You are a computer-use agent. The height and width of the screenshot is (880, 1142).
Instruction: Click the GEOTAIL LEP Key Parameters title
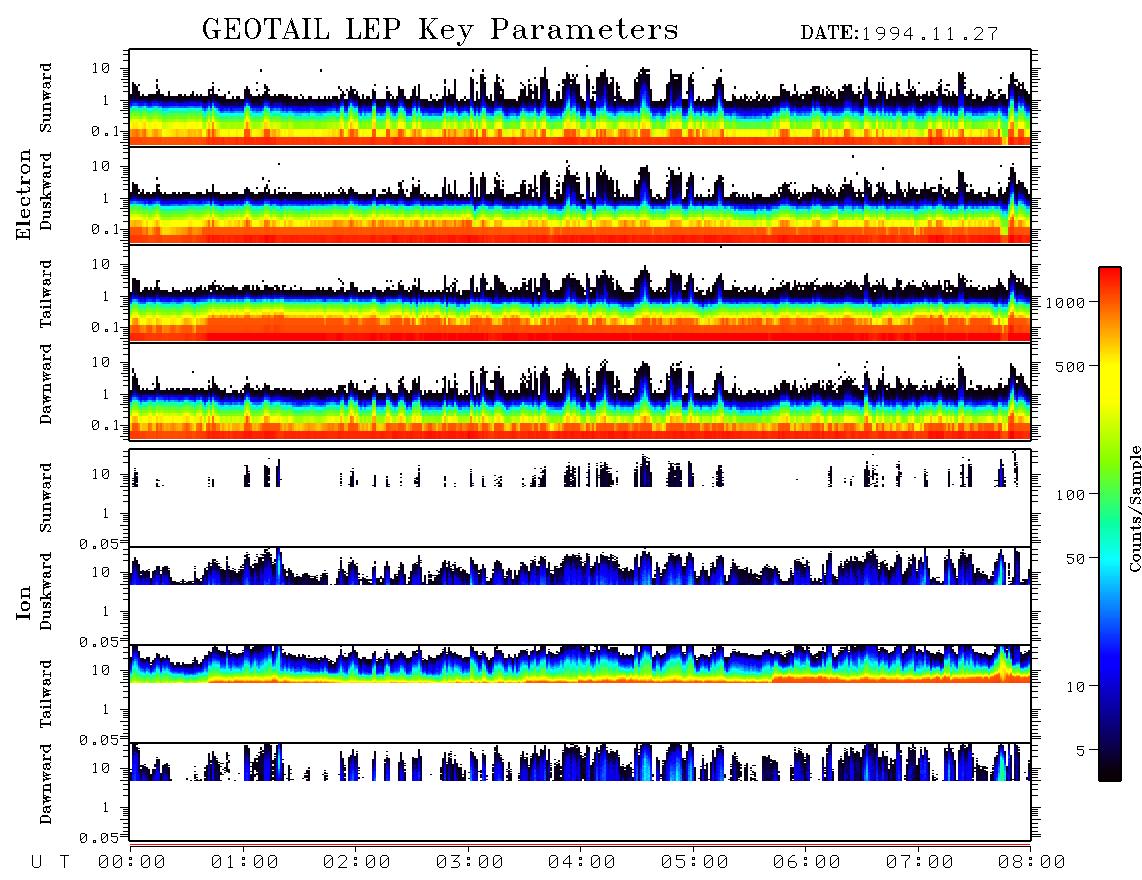tap(440, 30)
